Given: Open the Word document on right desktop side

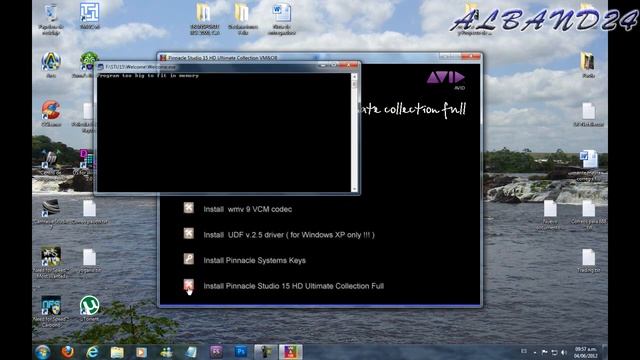Looking at the screenshot, I should pos(588,165).
